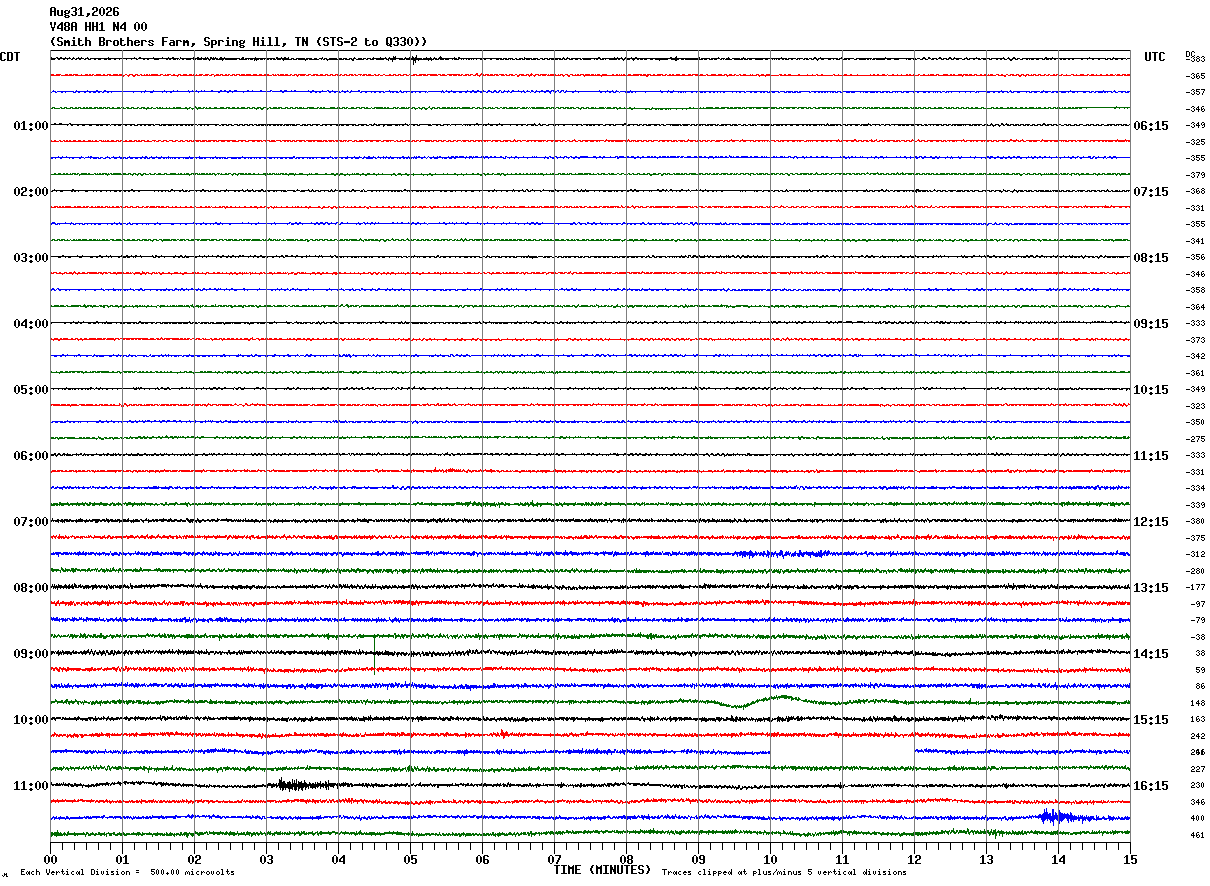Select the 06:15 UTC time label
The width and height of the screenshot is (1210, 886).
[1150, 126]
